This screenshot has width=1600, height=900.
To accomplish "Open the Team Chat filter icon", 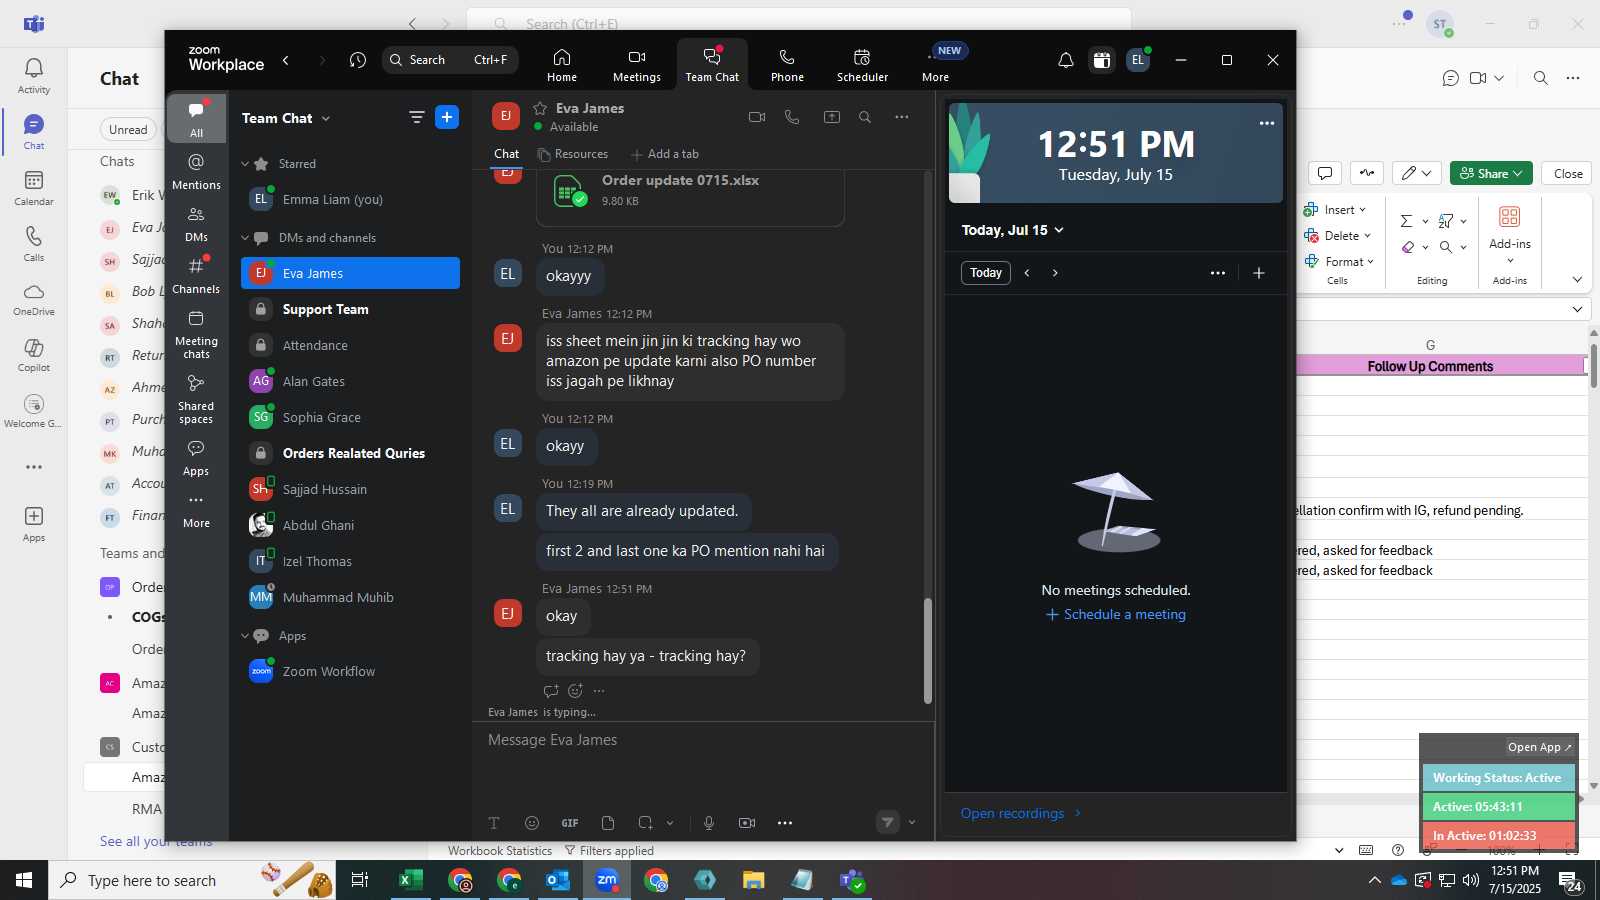I will 417,117.
